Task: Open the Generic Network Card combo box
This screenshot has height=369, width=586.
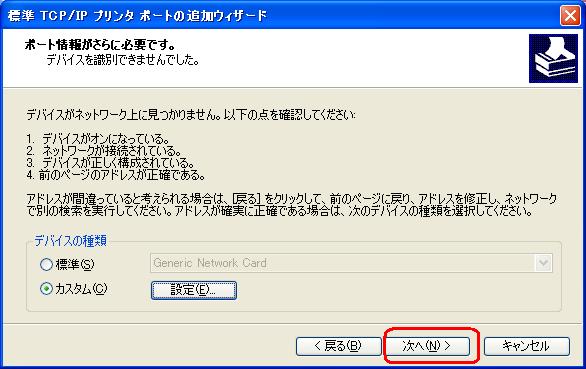Action: [351, 263]
